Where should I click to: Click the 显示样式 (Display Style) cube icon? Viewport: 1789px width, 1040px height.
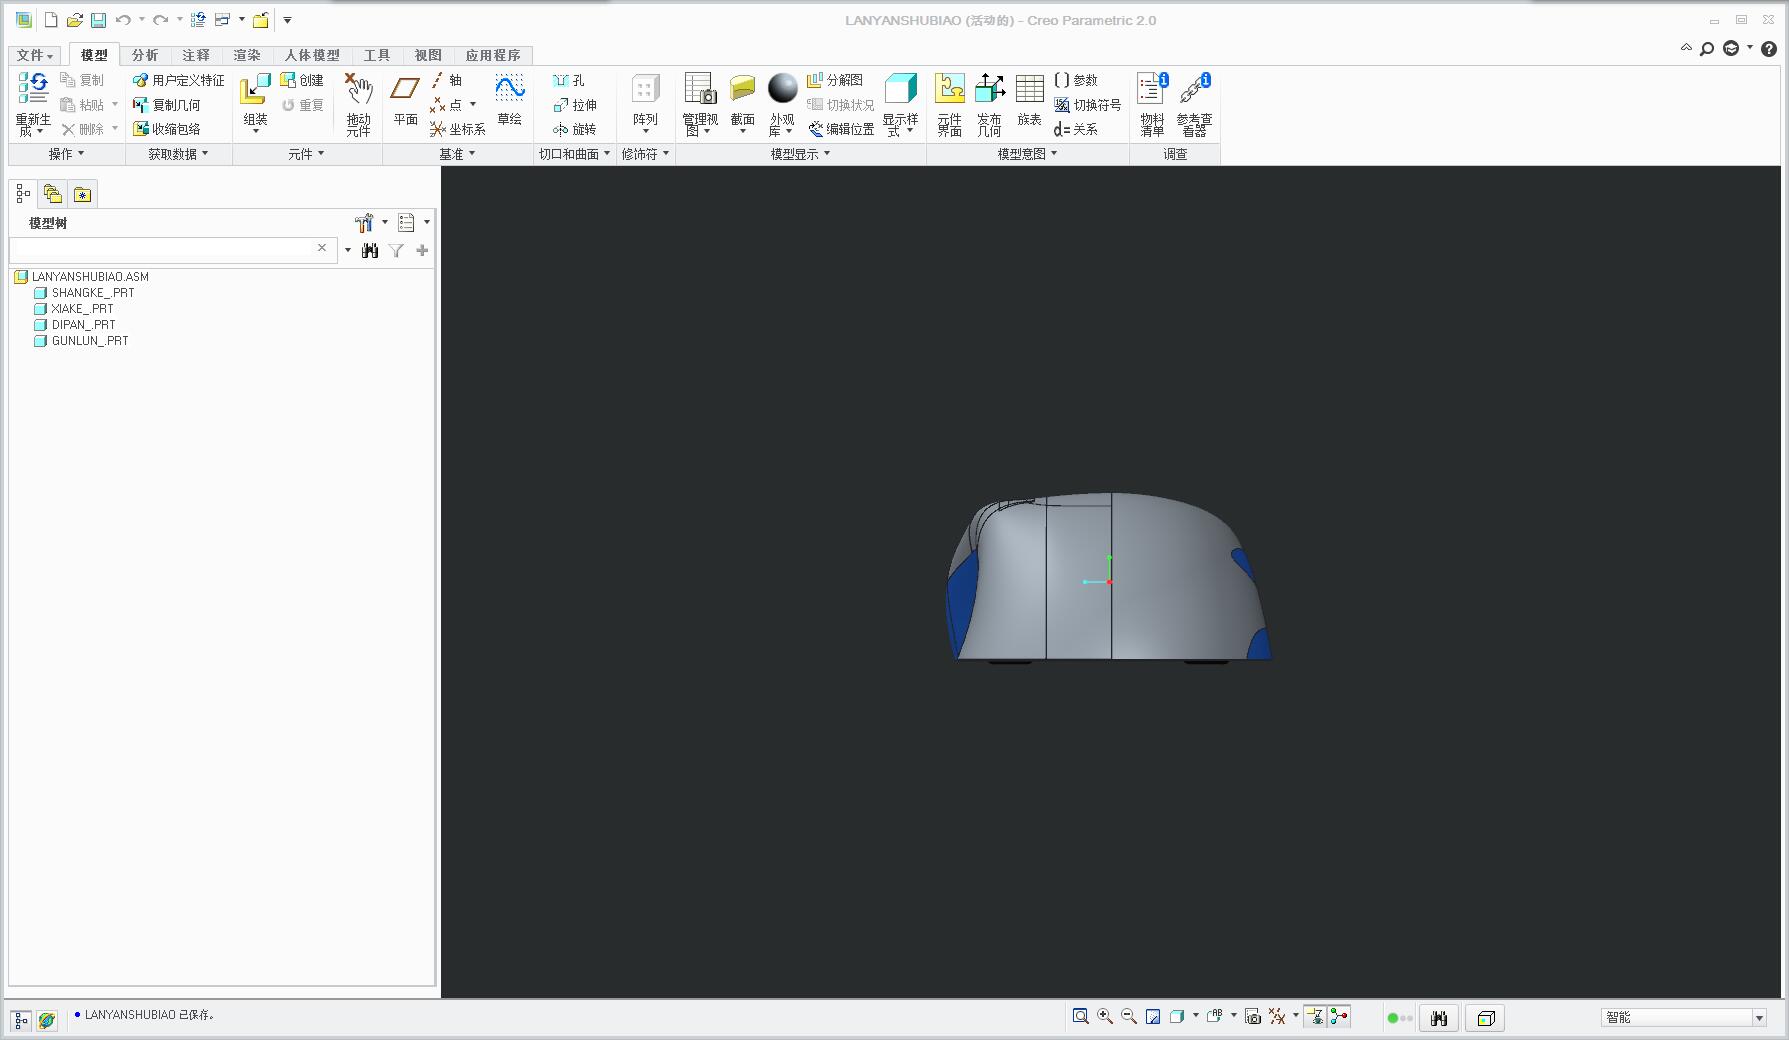[x=900, y=89]
